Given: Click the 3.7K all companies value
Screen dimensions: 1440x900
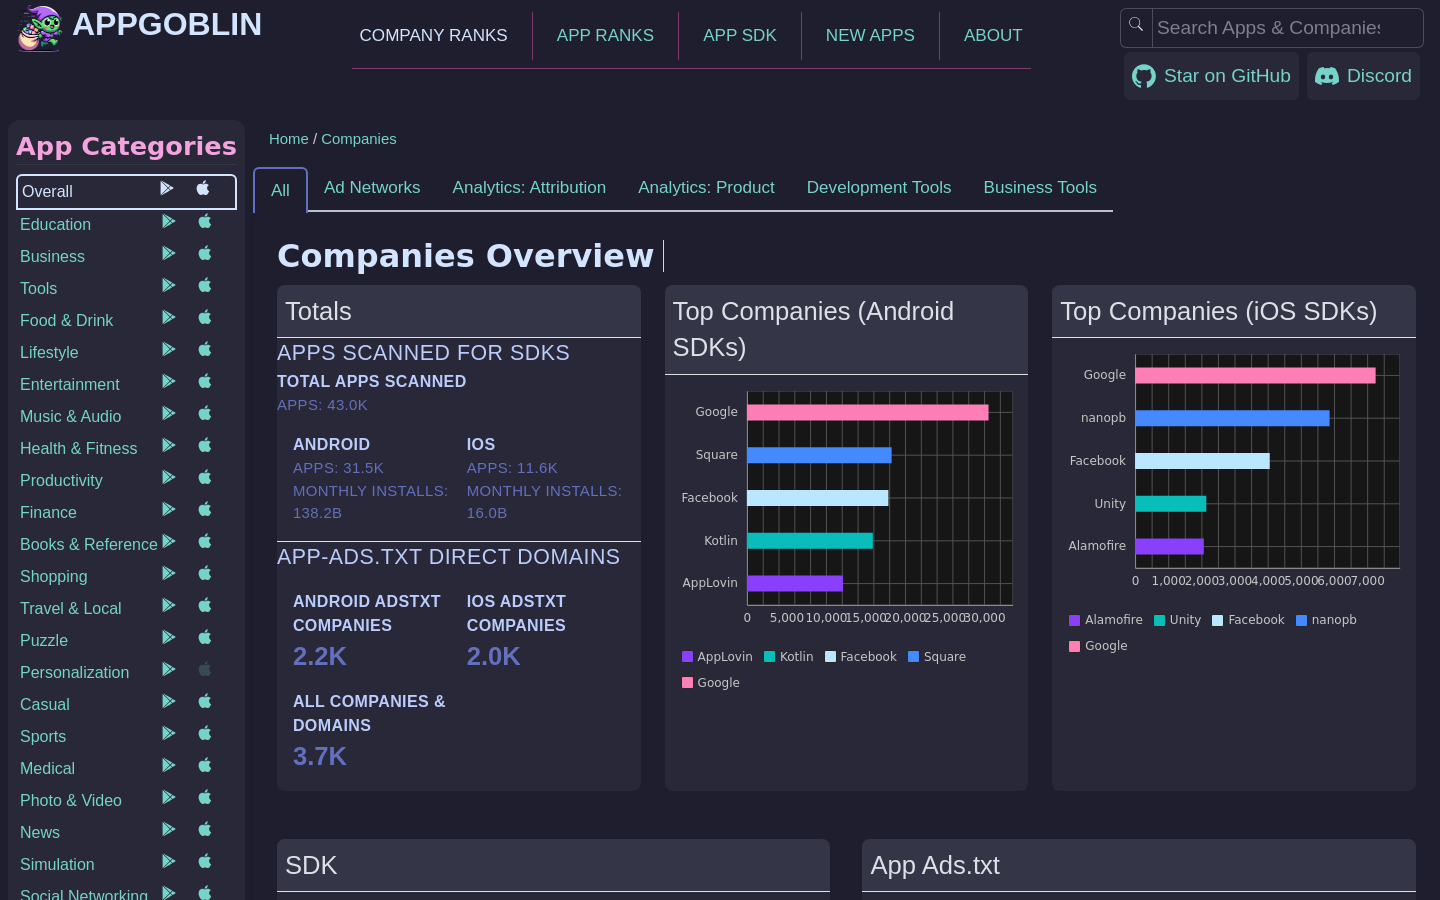Looking at the screenshot, I should coord(320,757).
